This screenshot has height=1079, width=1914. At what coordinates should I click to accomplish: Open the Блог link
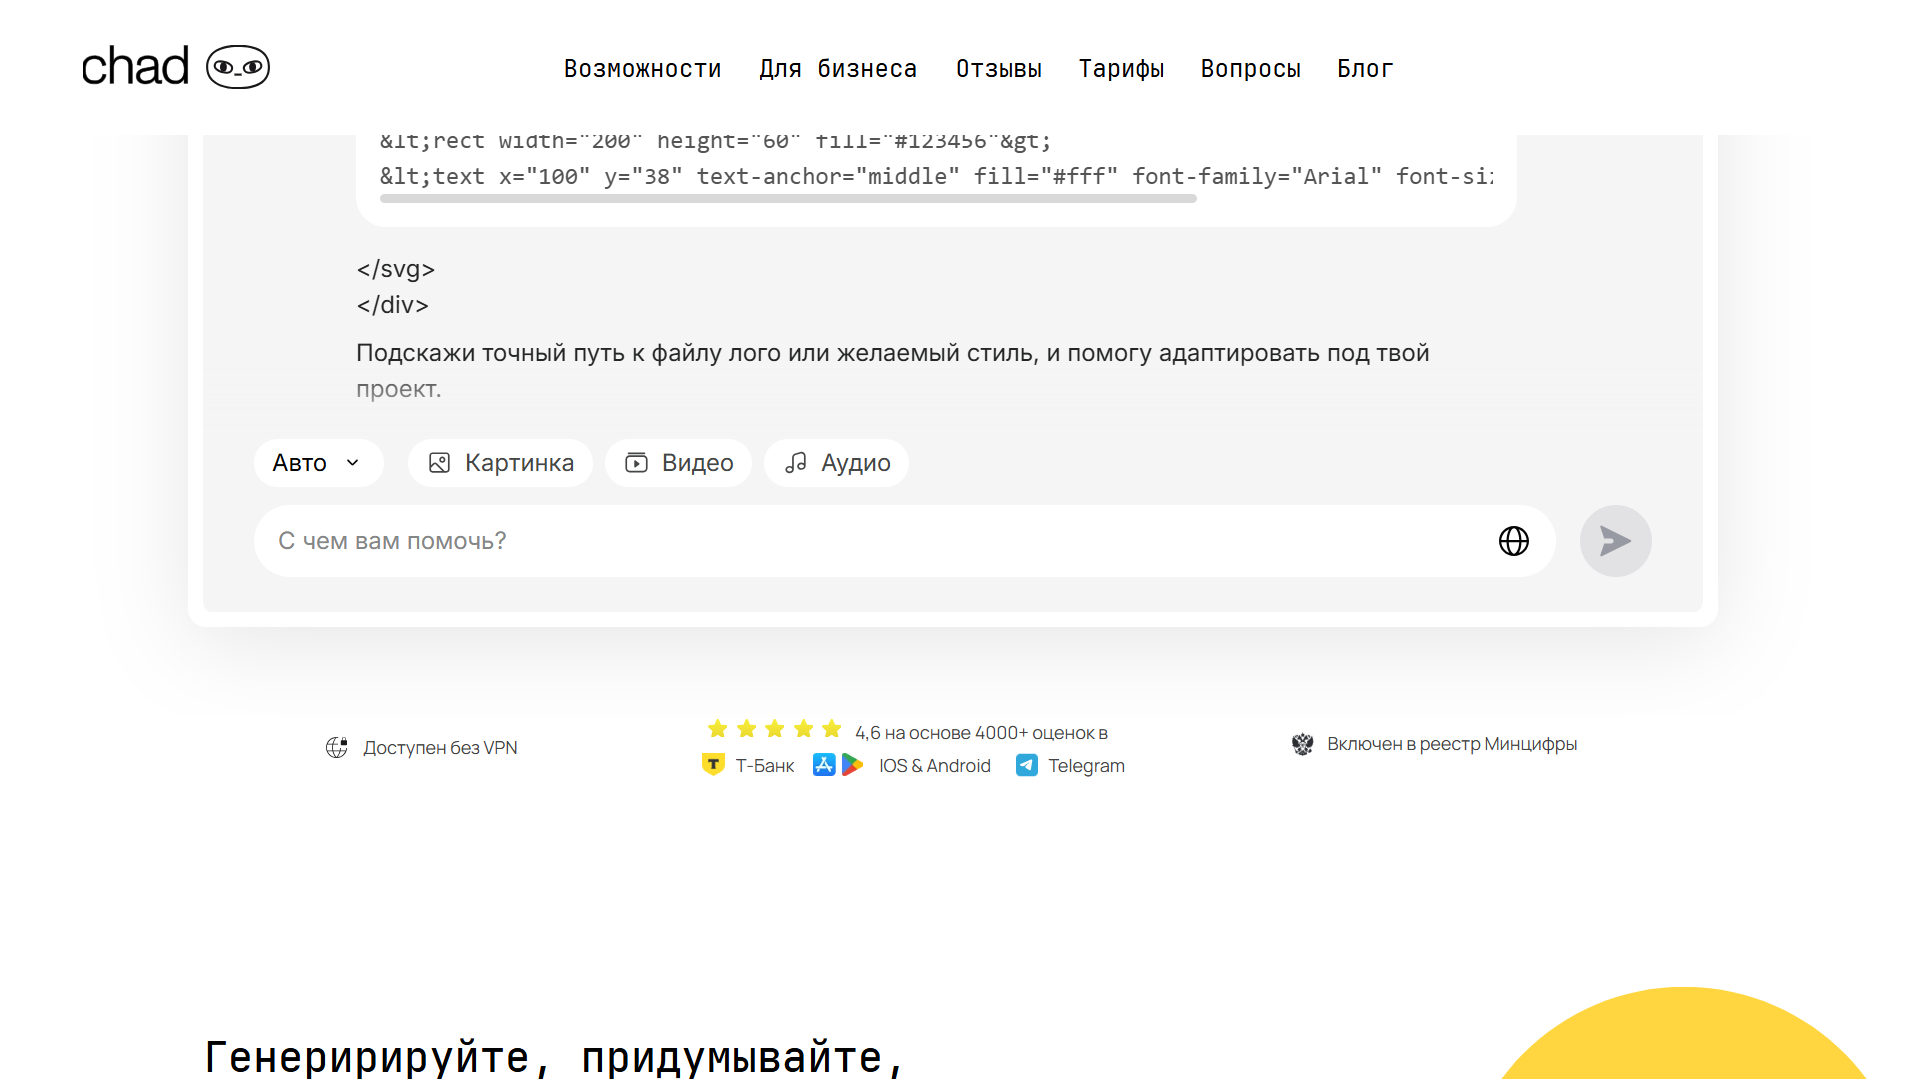coord(1364,69)
